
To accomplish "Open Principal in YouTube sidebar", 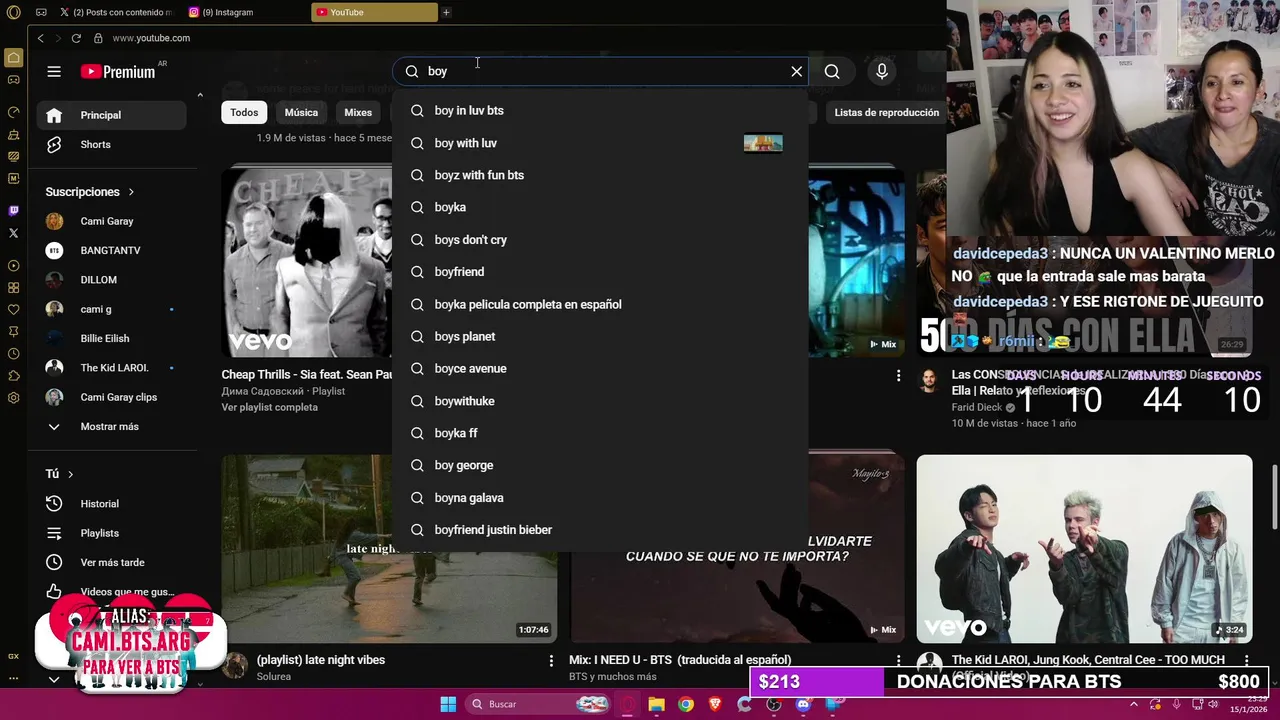I will [111, 115].
